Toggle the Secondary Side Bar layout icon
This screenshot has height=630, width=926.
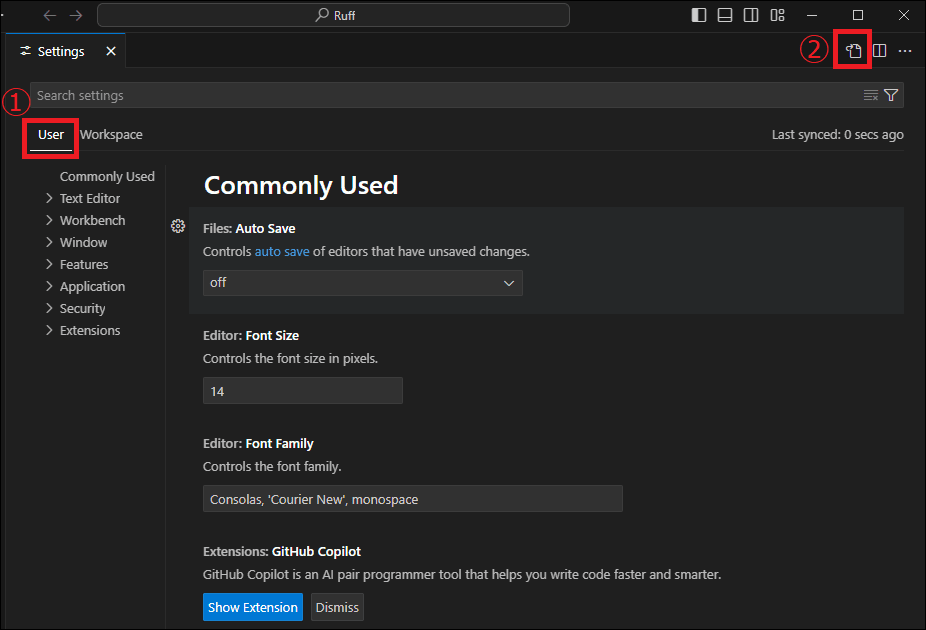coord(751,15)
